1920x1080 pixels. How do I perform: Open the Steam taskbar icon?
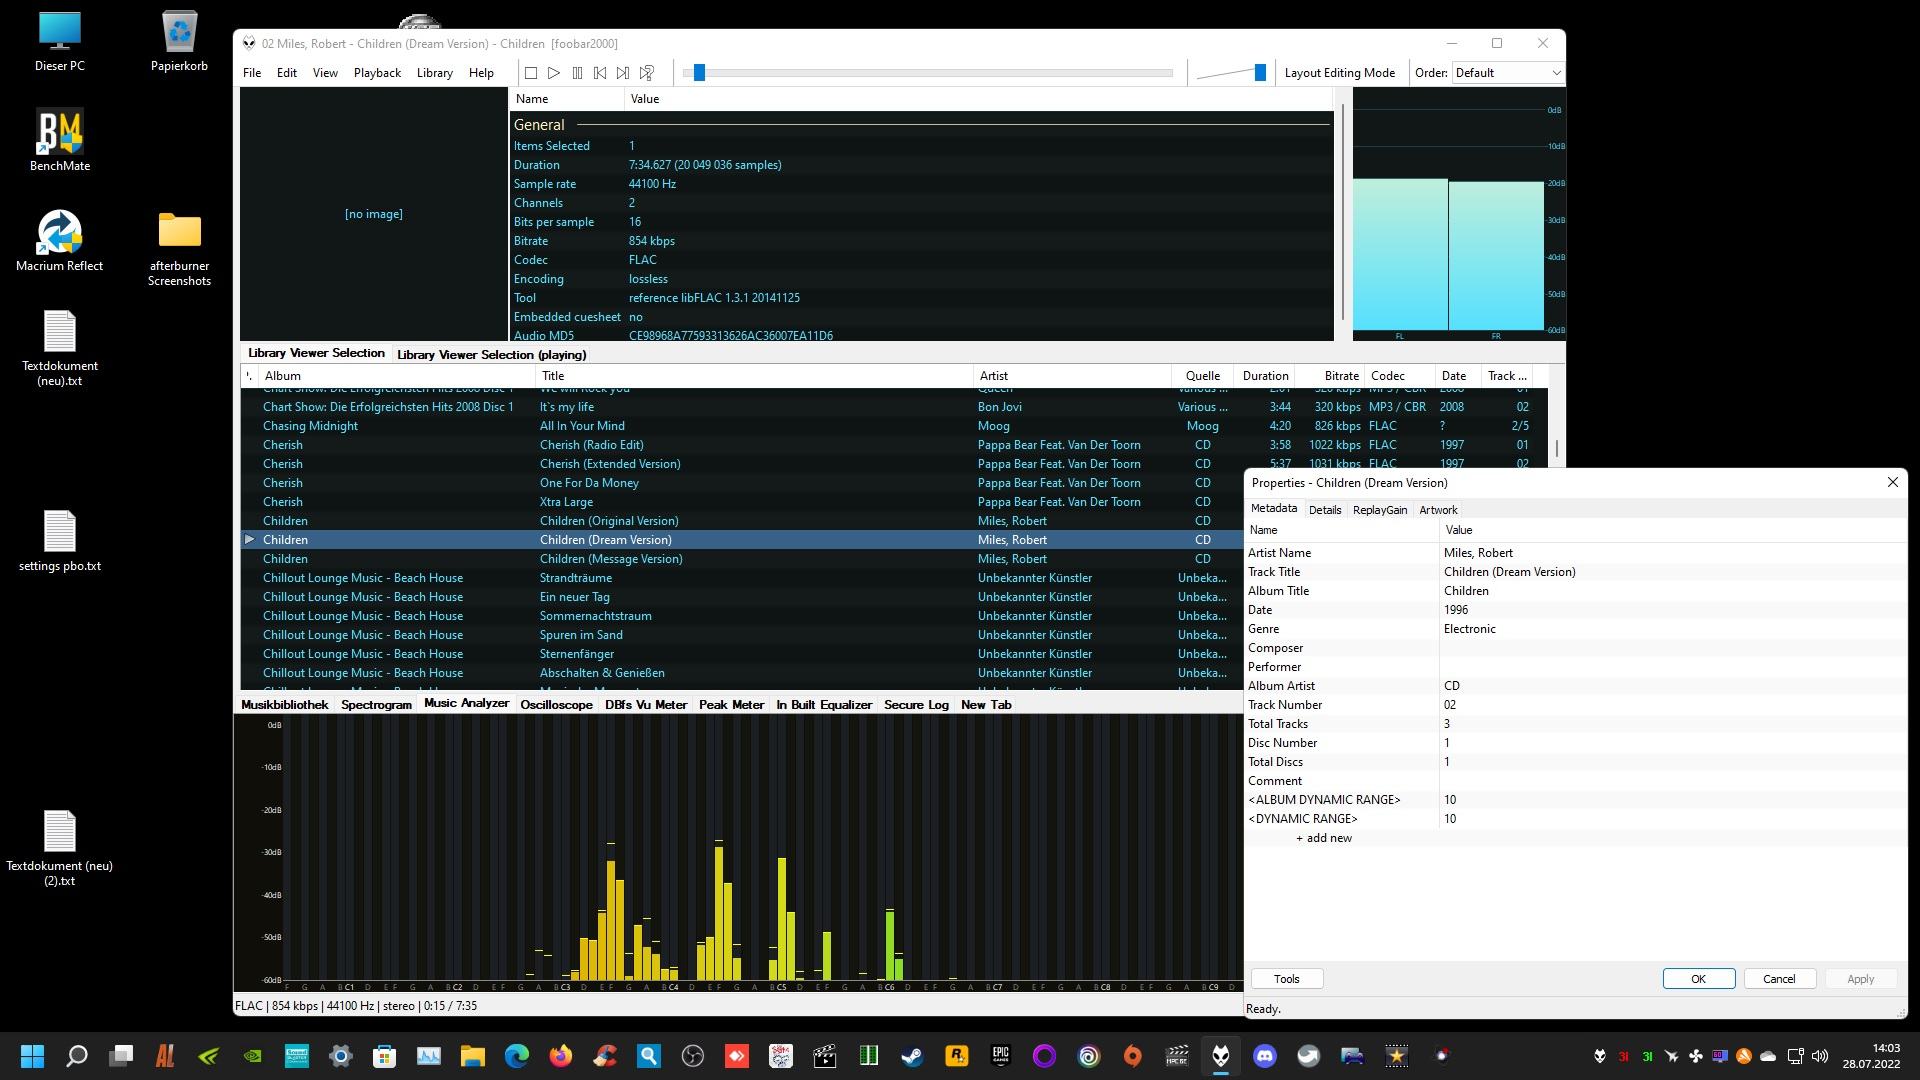(x=912, y=1056)
